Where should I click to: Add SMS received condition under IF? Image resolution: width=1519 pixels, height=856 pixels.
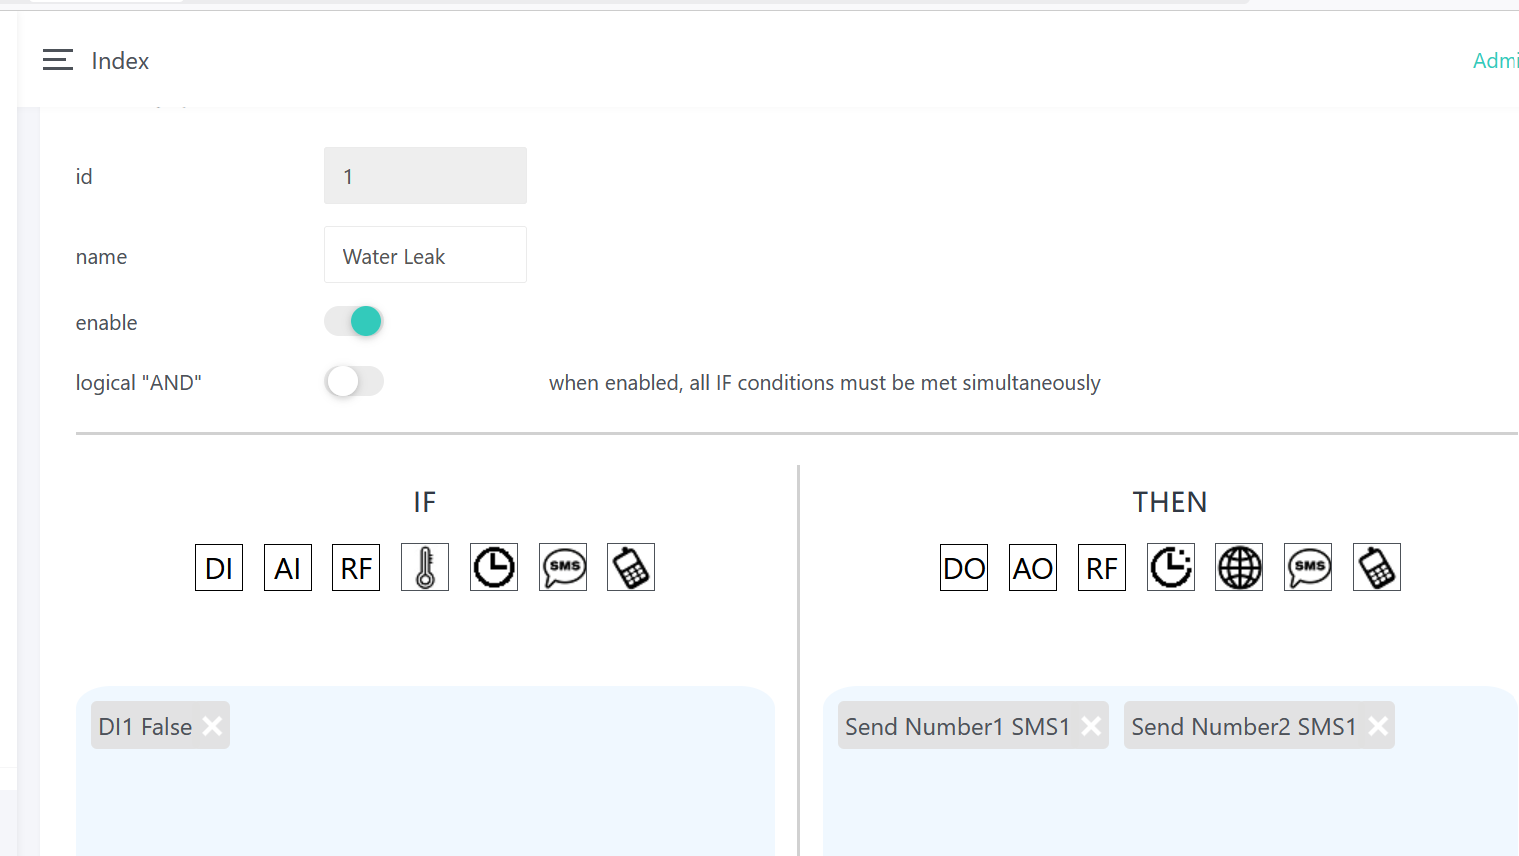click(x=563, y=568)
